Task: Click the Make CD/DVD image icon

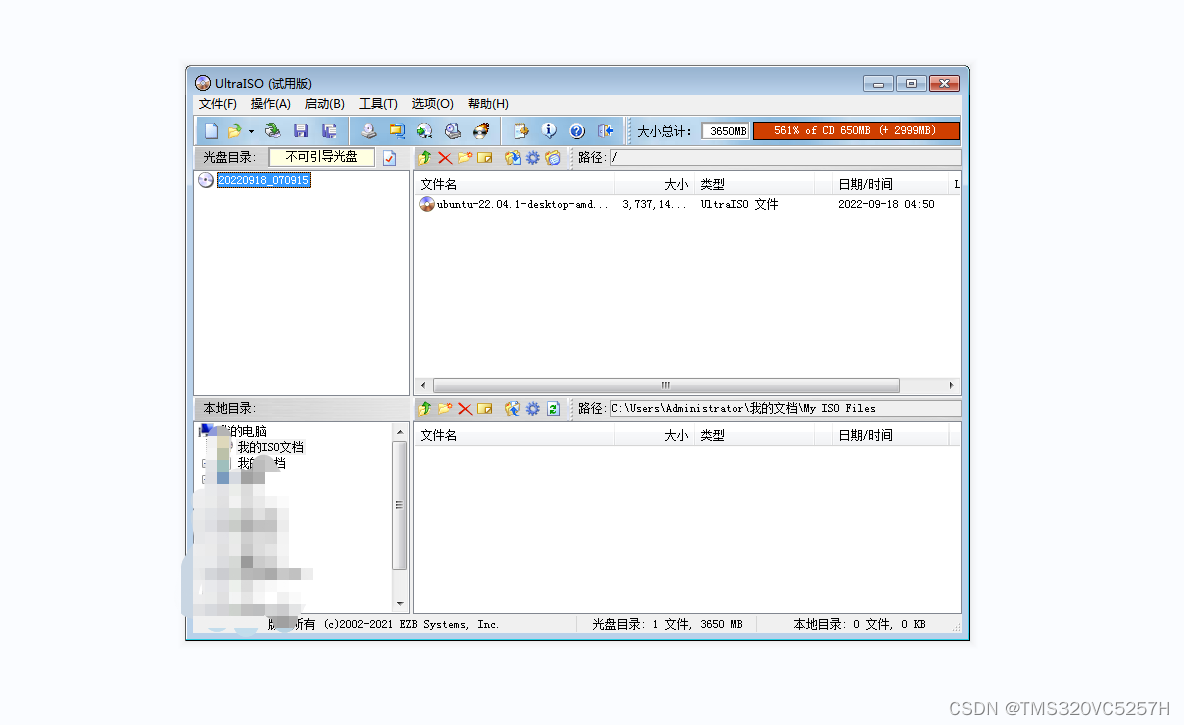Action: pyautogui.click(x=368, y=131)
